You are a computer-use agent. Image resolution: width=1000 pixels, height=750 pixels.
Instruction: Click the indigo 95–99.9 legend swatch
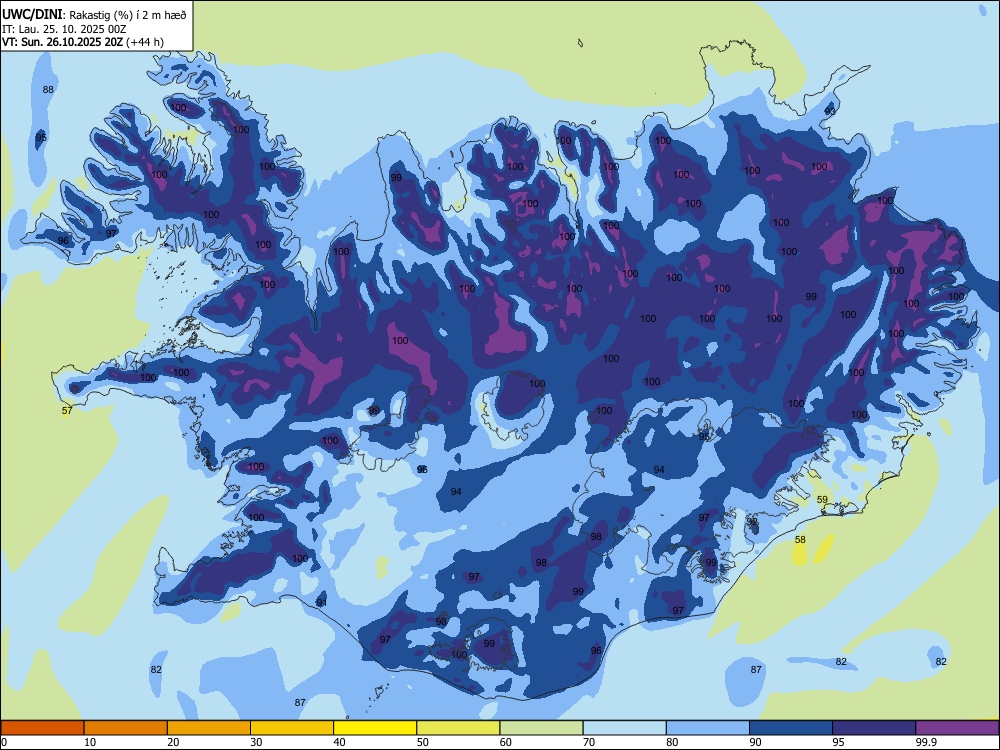(x=874, y=728)
